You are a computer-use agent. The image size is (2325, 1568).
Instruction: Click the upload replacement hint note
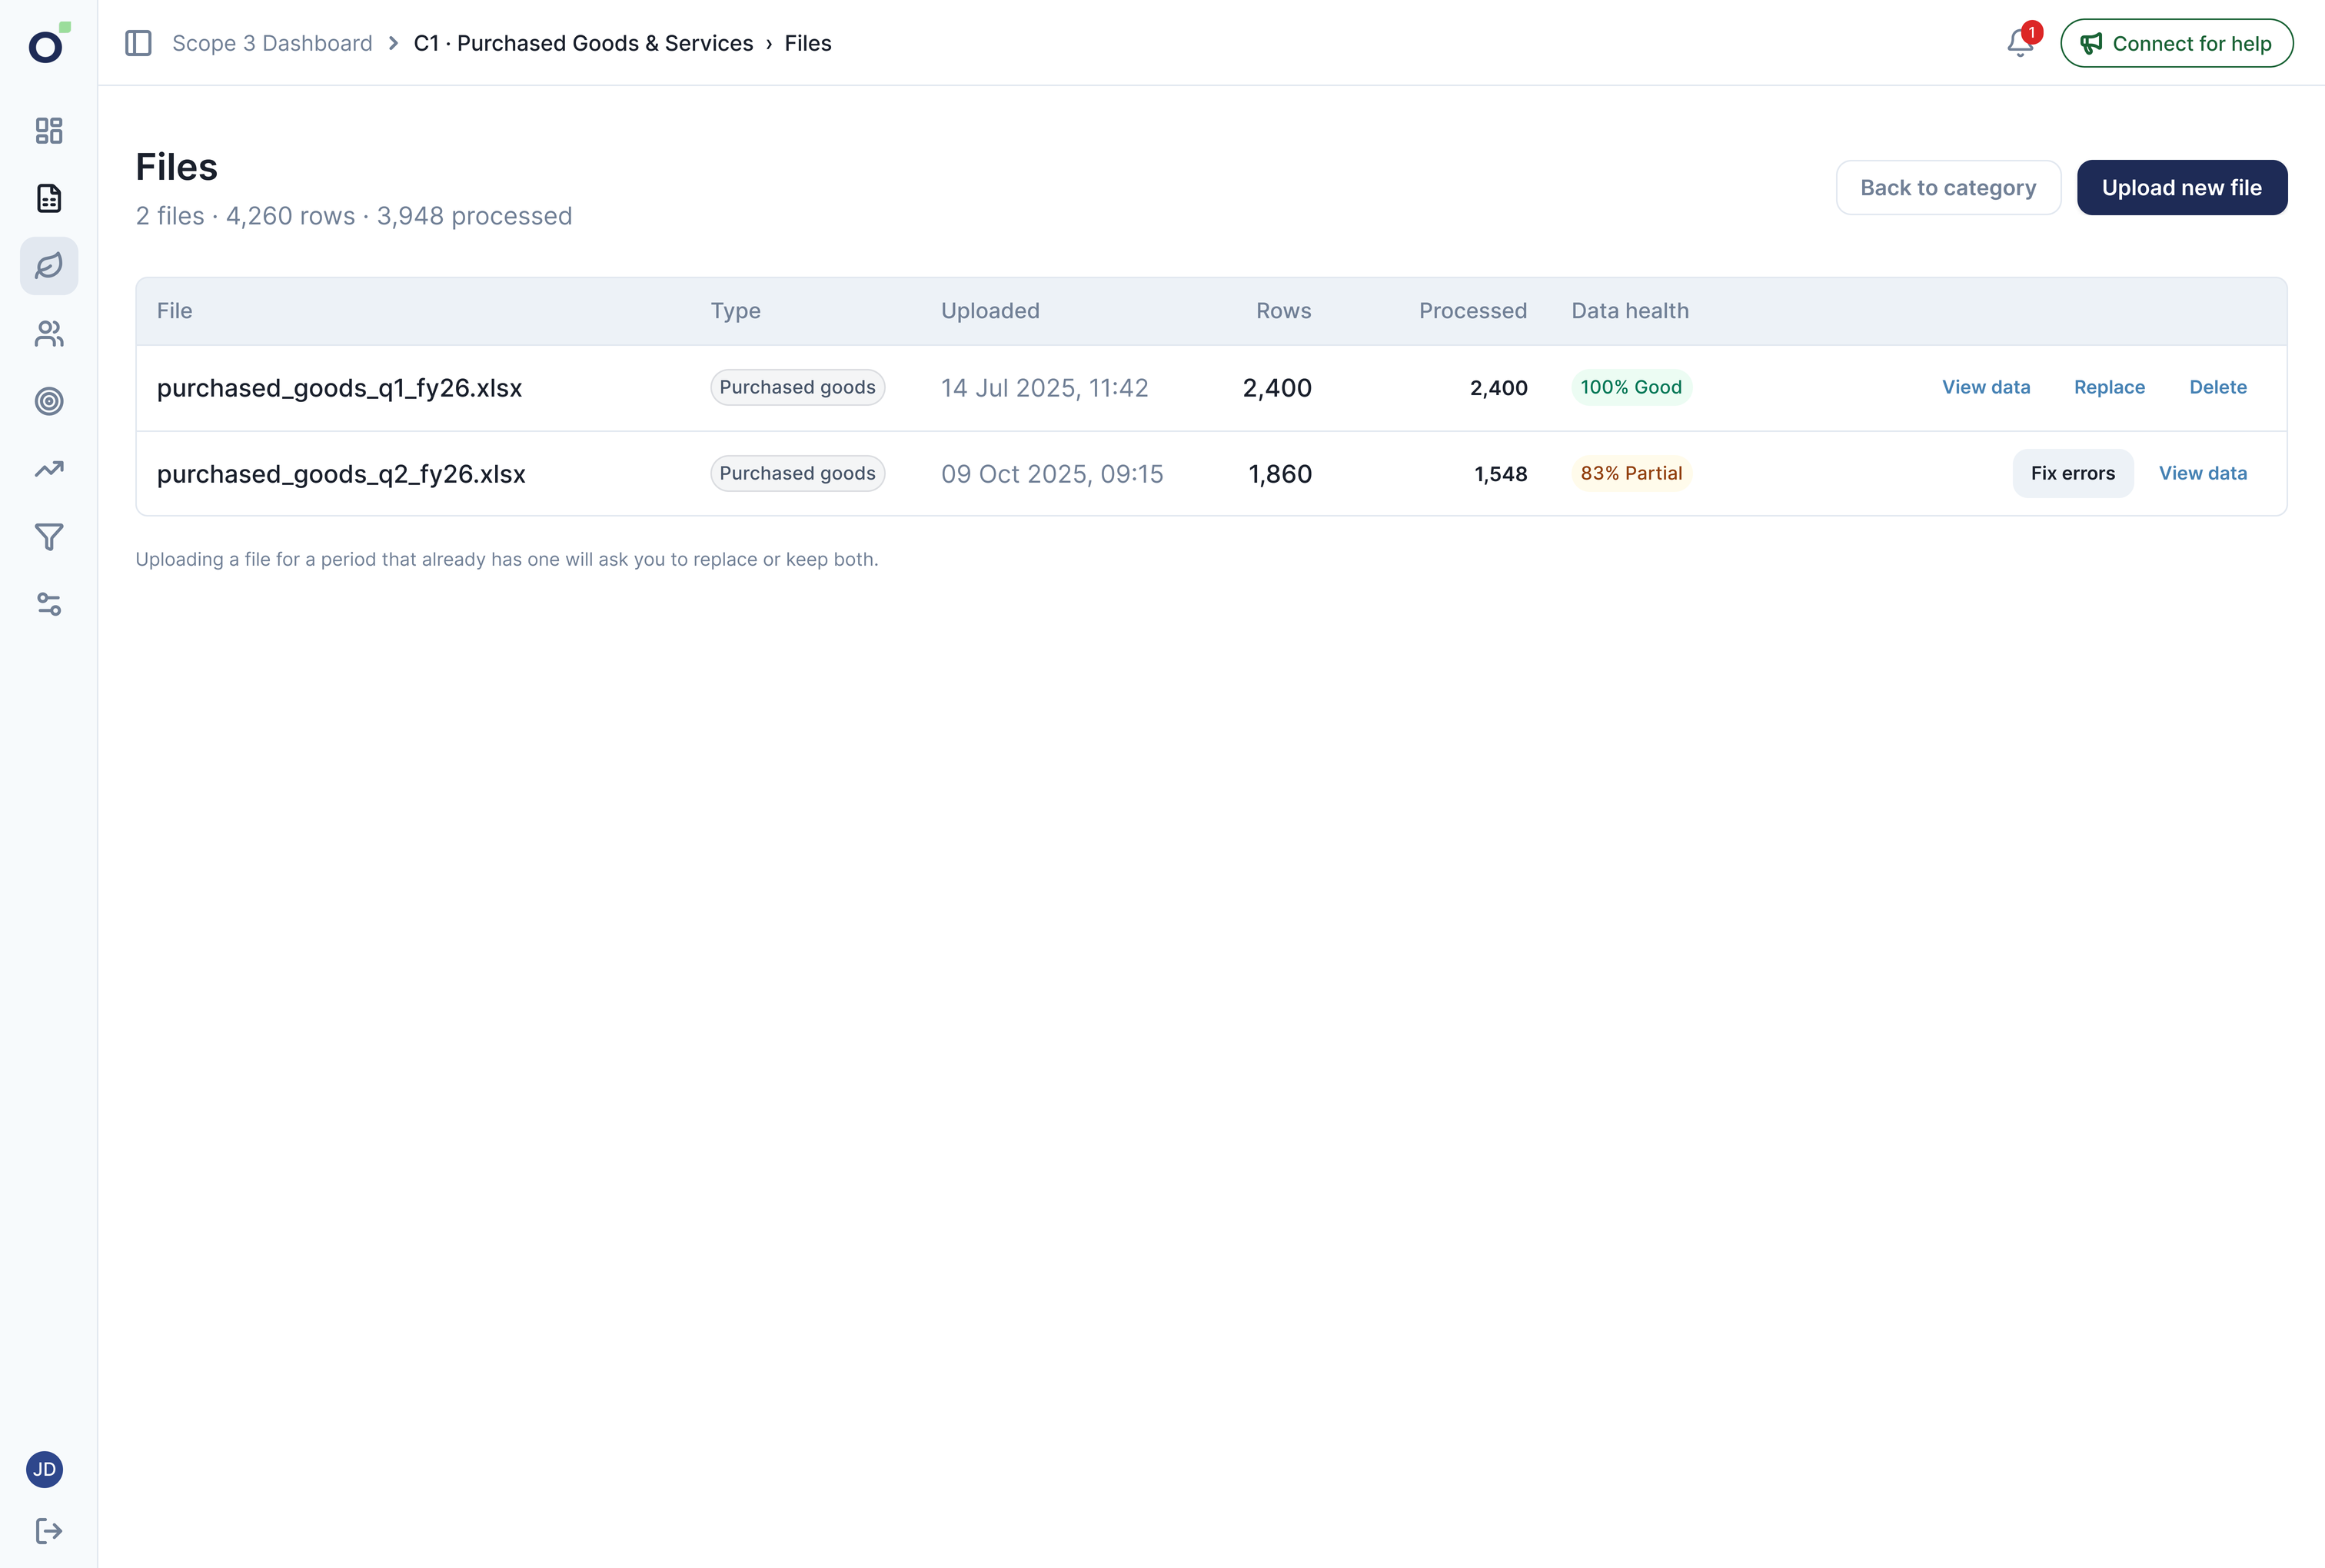(x=507, y=559)
